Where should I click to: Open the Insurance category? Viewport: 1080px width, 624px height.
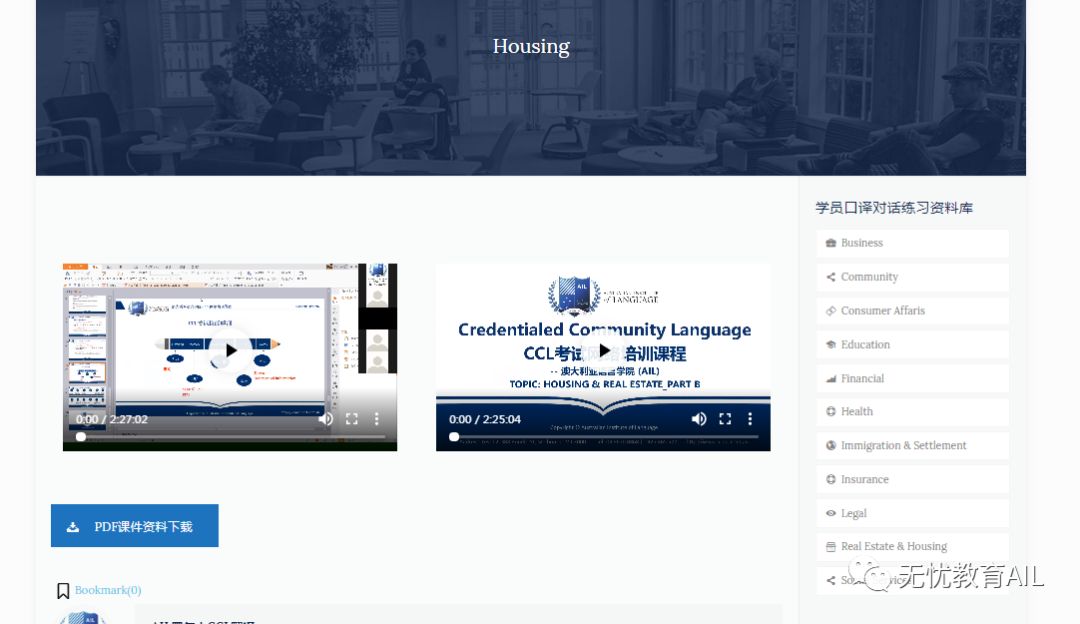912,479
